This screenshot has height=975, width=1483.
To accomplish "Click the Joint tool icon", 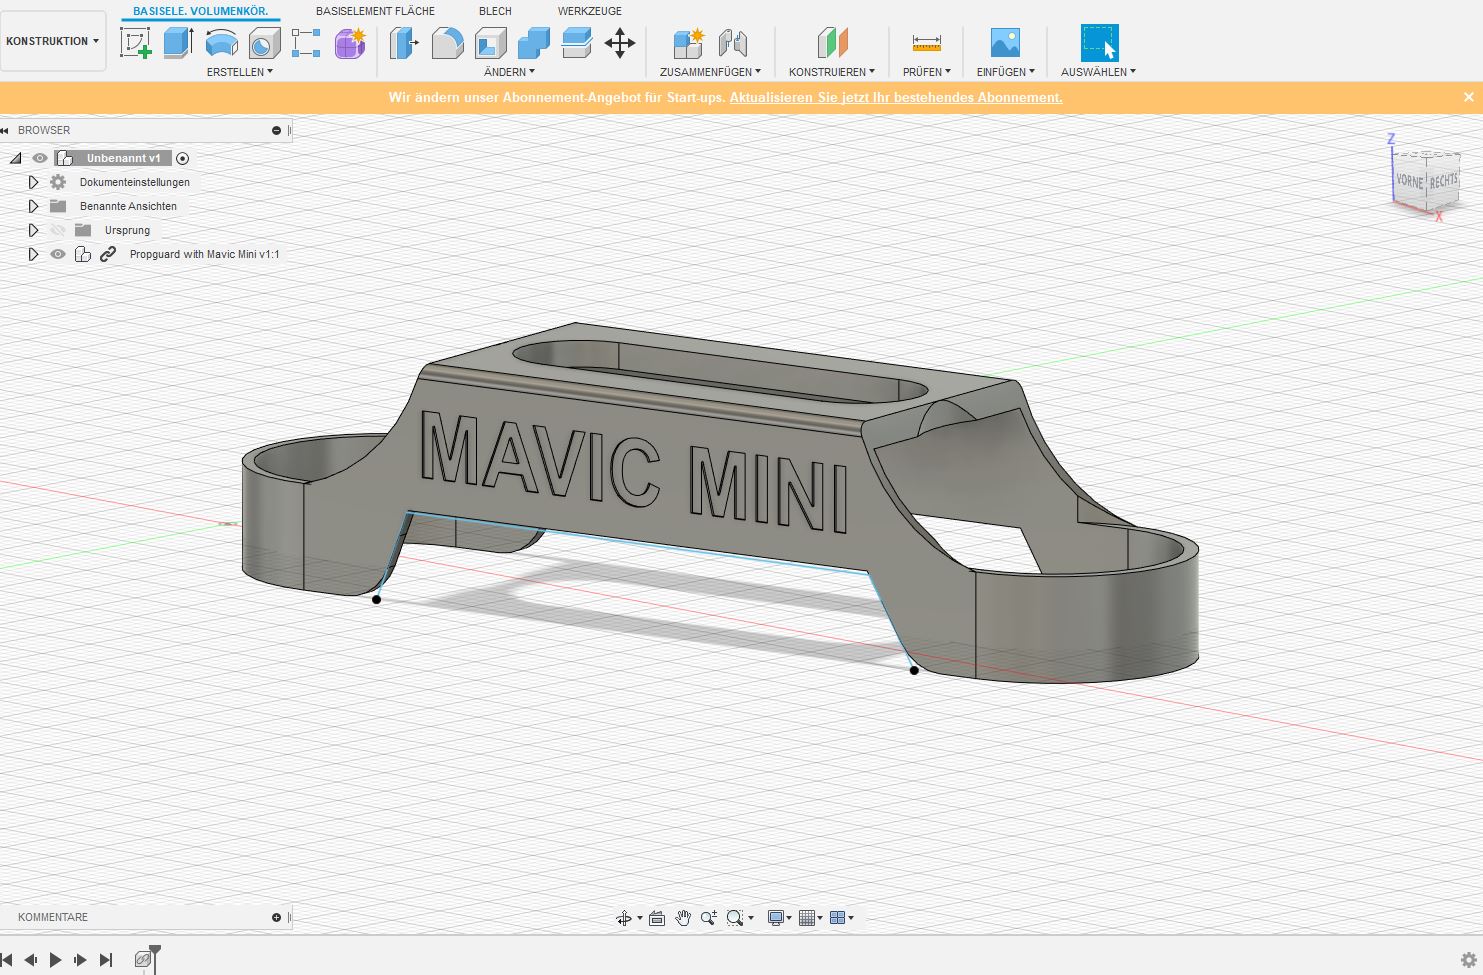I will (x=733, y=43).
